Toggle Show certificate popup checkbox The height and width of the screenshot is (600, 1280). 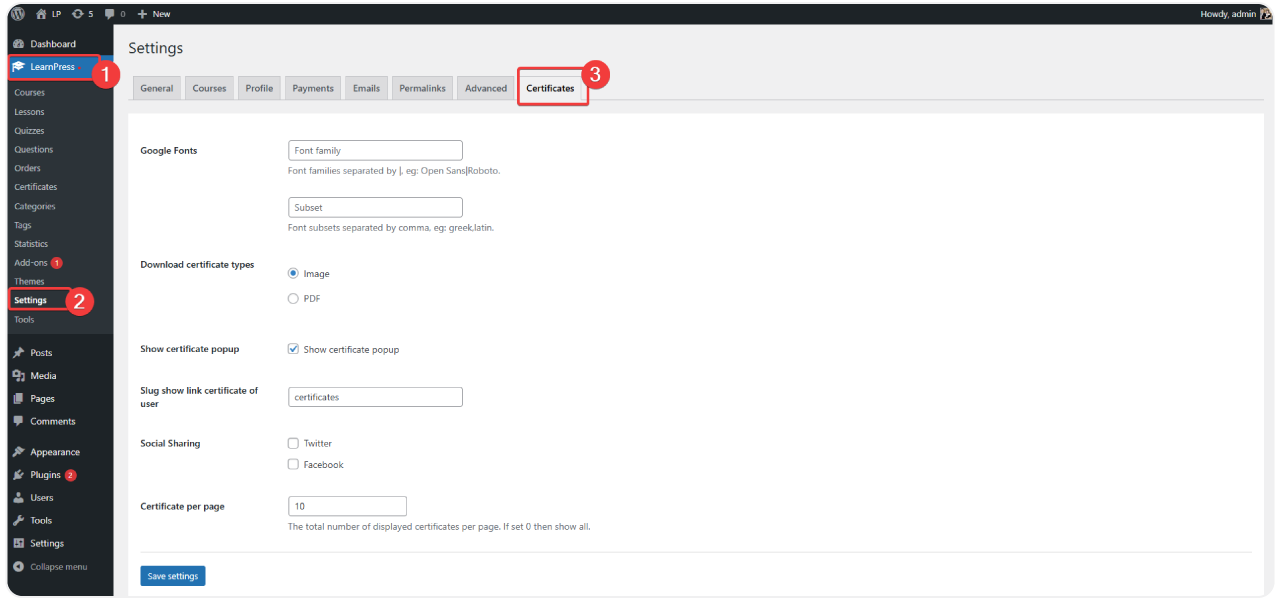click(x=293, y=349)
